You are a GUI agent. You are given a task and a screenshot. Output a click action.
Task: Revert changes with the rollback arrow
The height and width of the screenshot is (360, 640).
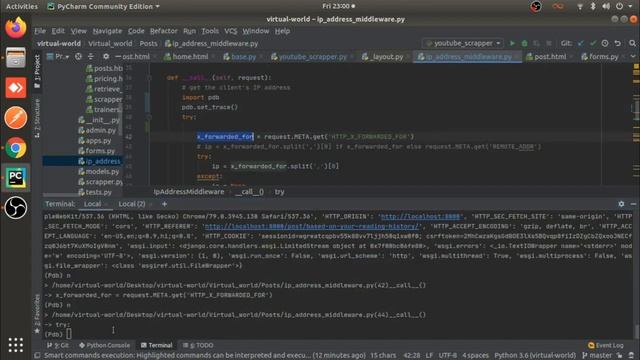click(x=618, y=43)
